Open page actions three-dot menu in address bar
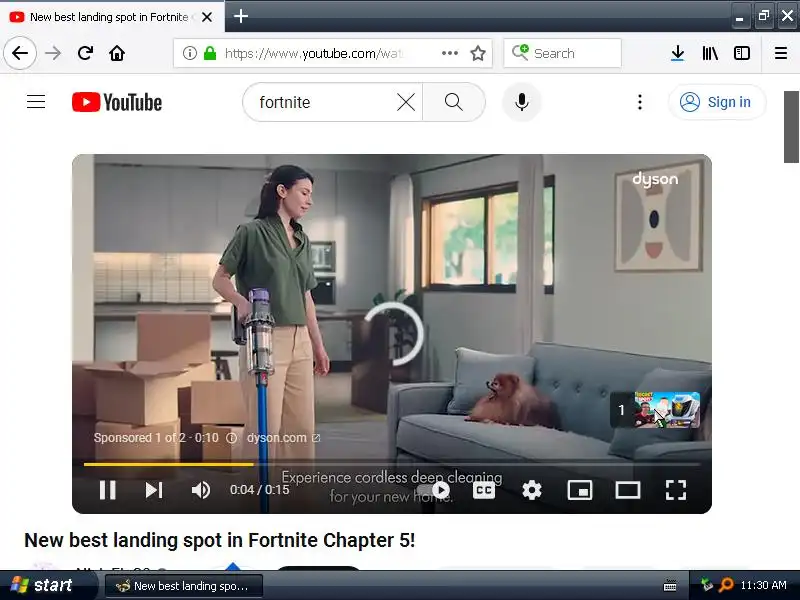800x600 pixels. 449,53
